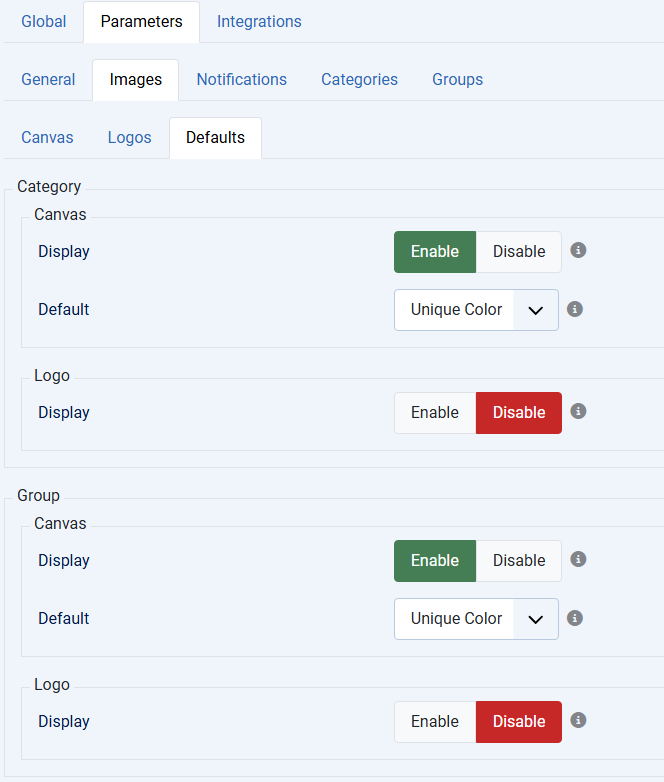This screenshot has height=782, width=664.
Task: Enable Group Logo display
Action: click(x=435, y=722)
